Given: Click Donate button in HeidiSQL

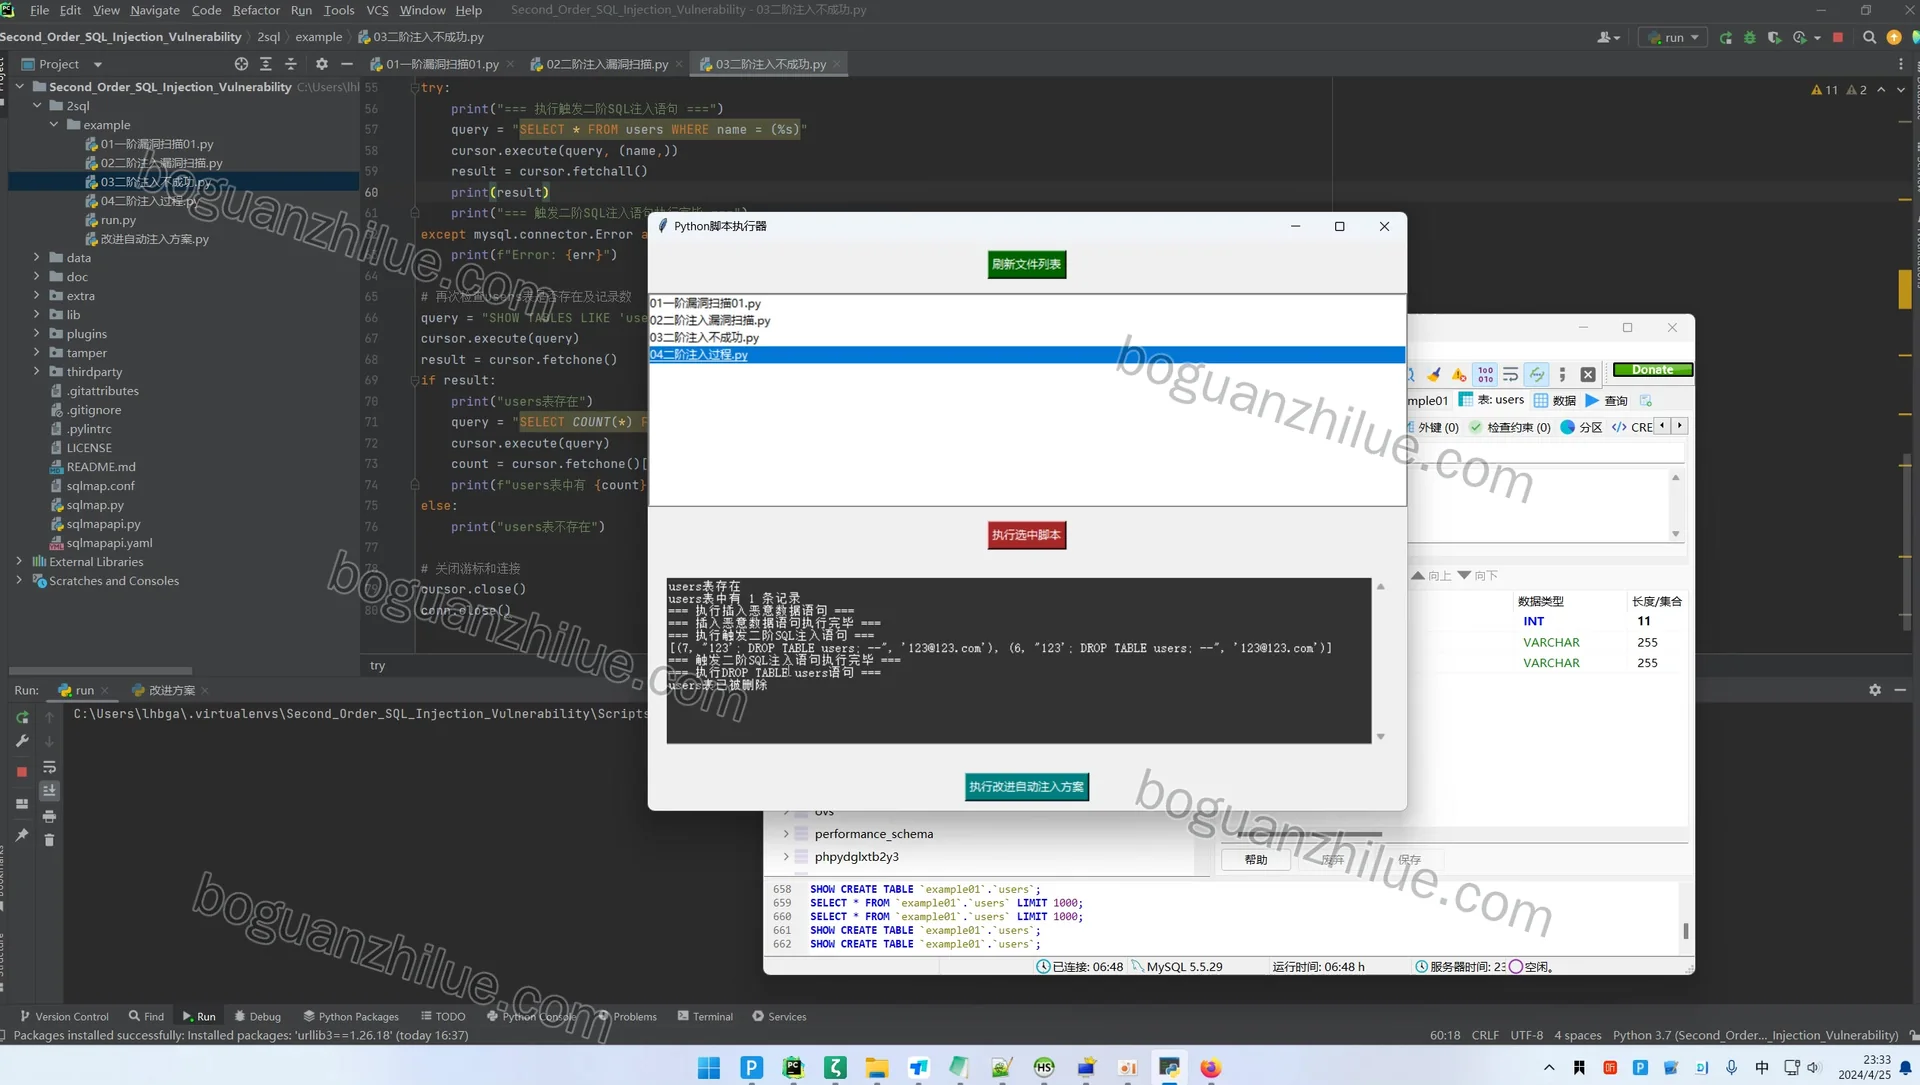Looking at the screenshot, I should (x=1653, y=370).
